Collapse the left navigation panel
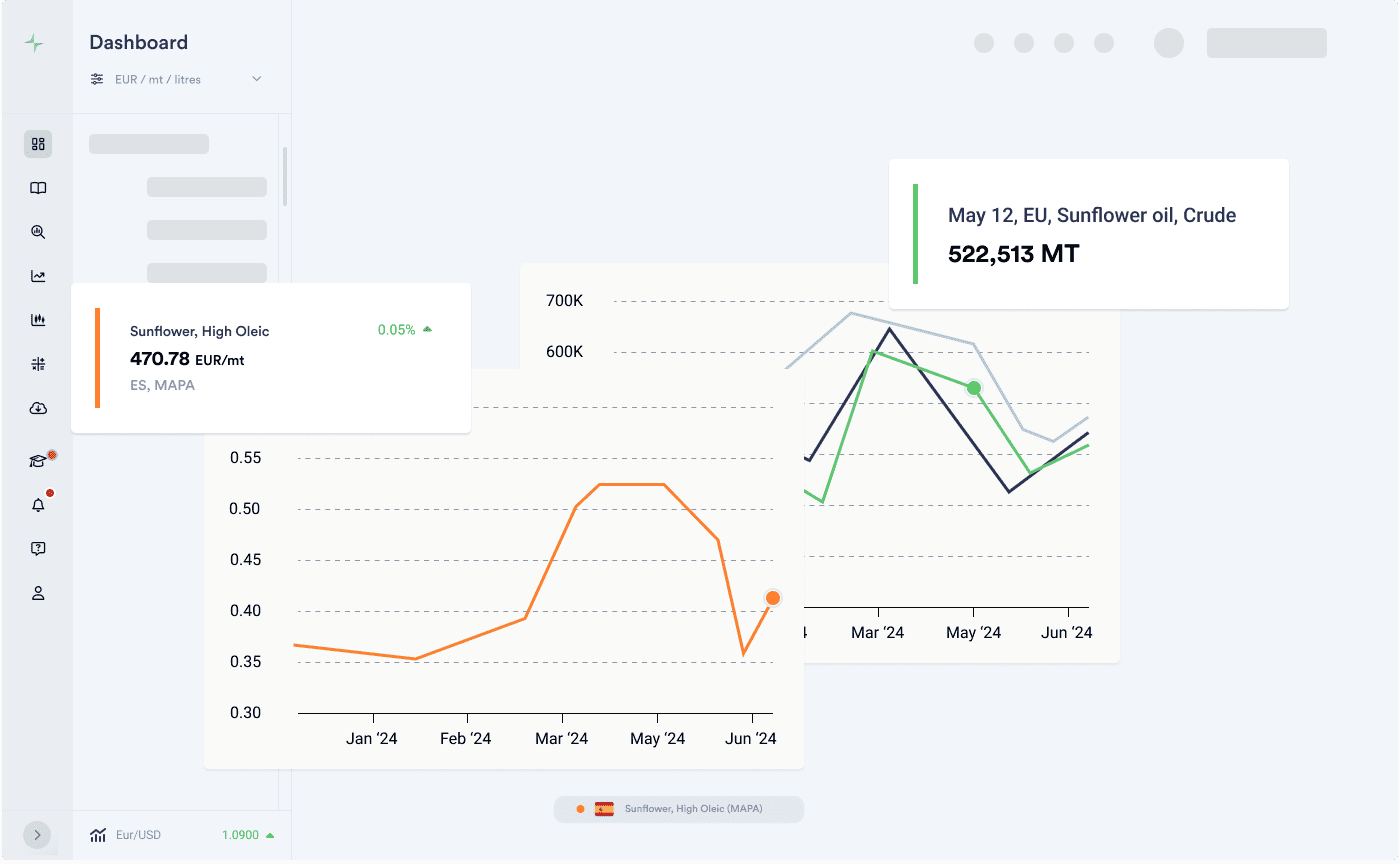 [x=38, y=835]
